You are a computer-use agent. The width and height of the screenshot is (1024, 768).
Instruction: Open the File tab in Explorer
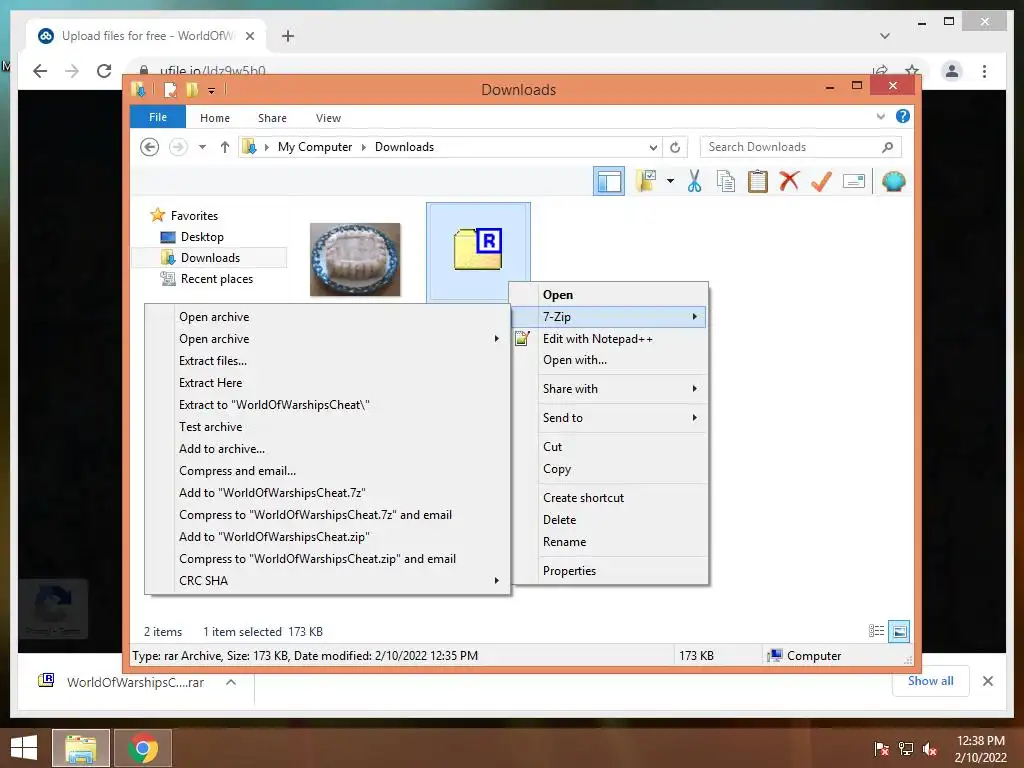pyautogui.click(x=158, y=117)
